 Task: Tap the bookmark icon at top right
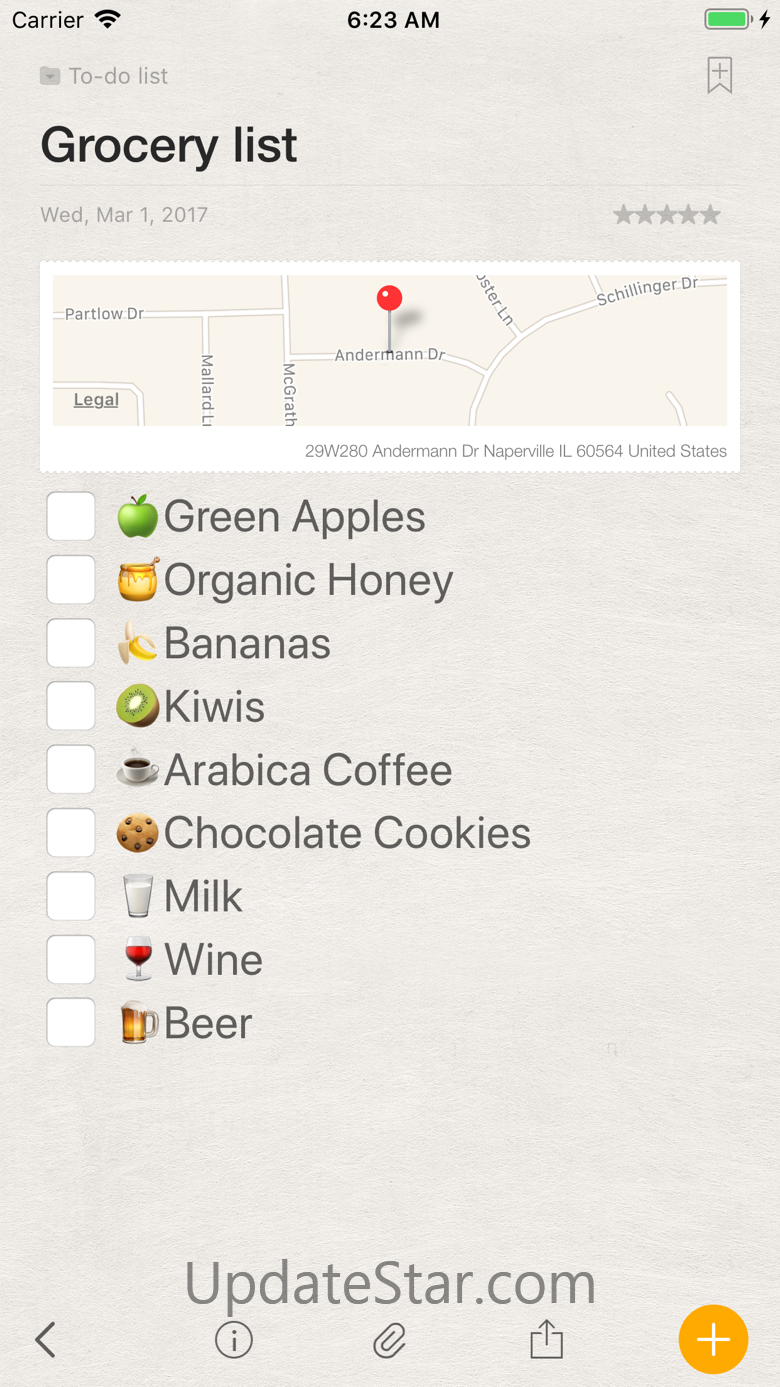tap(719, 75)
